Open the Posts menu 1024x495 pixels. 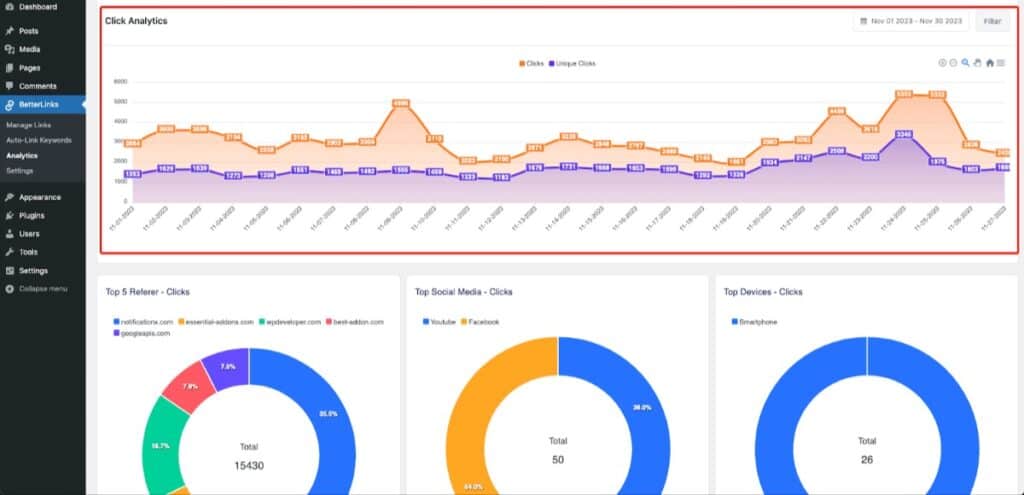point(29,31)
